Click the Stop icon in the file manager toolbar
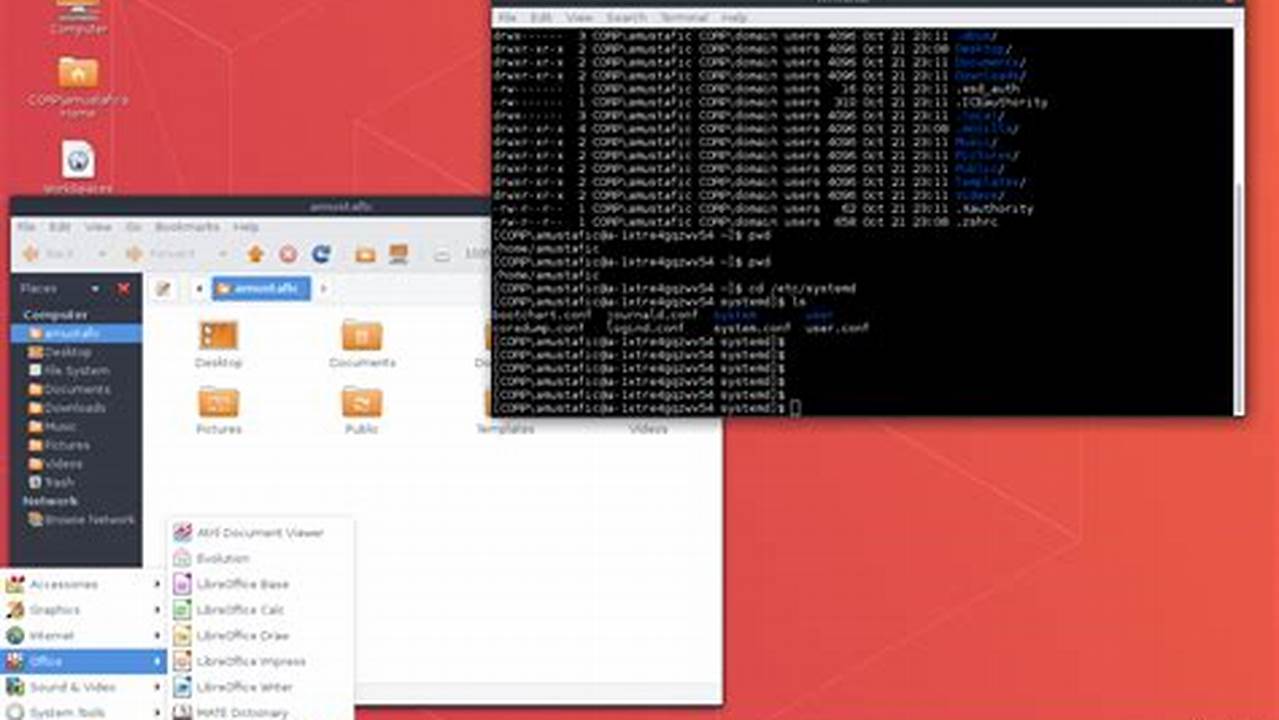This screenshot has height=720, width=1279. pos(288,253)
